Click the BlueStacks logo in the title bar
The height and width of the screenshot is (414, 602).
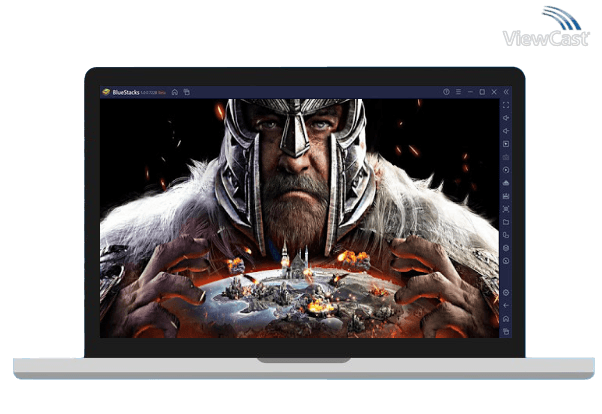(x=106, y=92)
